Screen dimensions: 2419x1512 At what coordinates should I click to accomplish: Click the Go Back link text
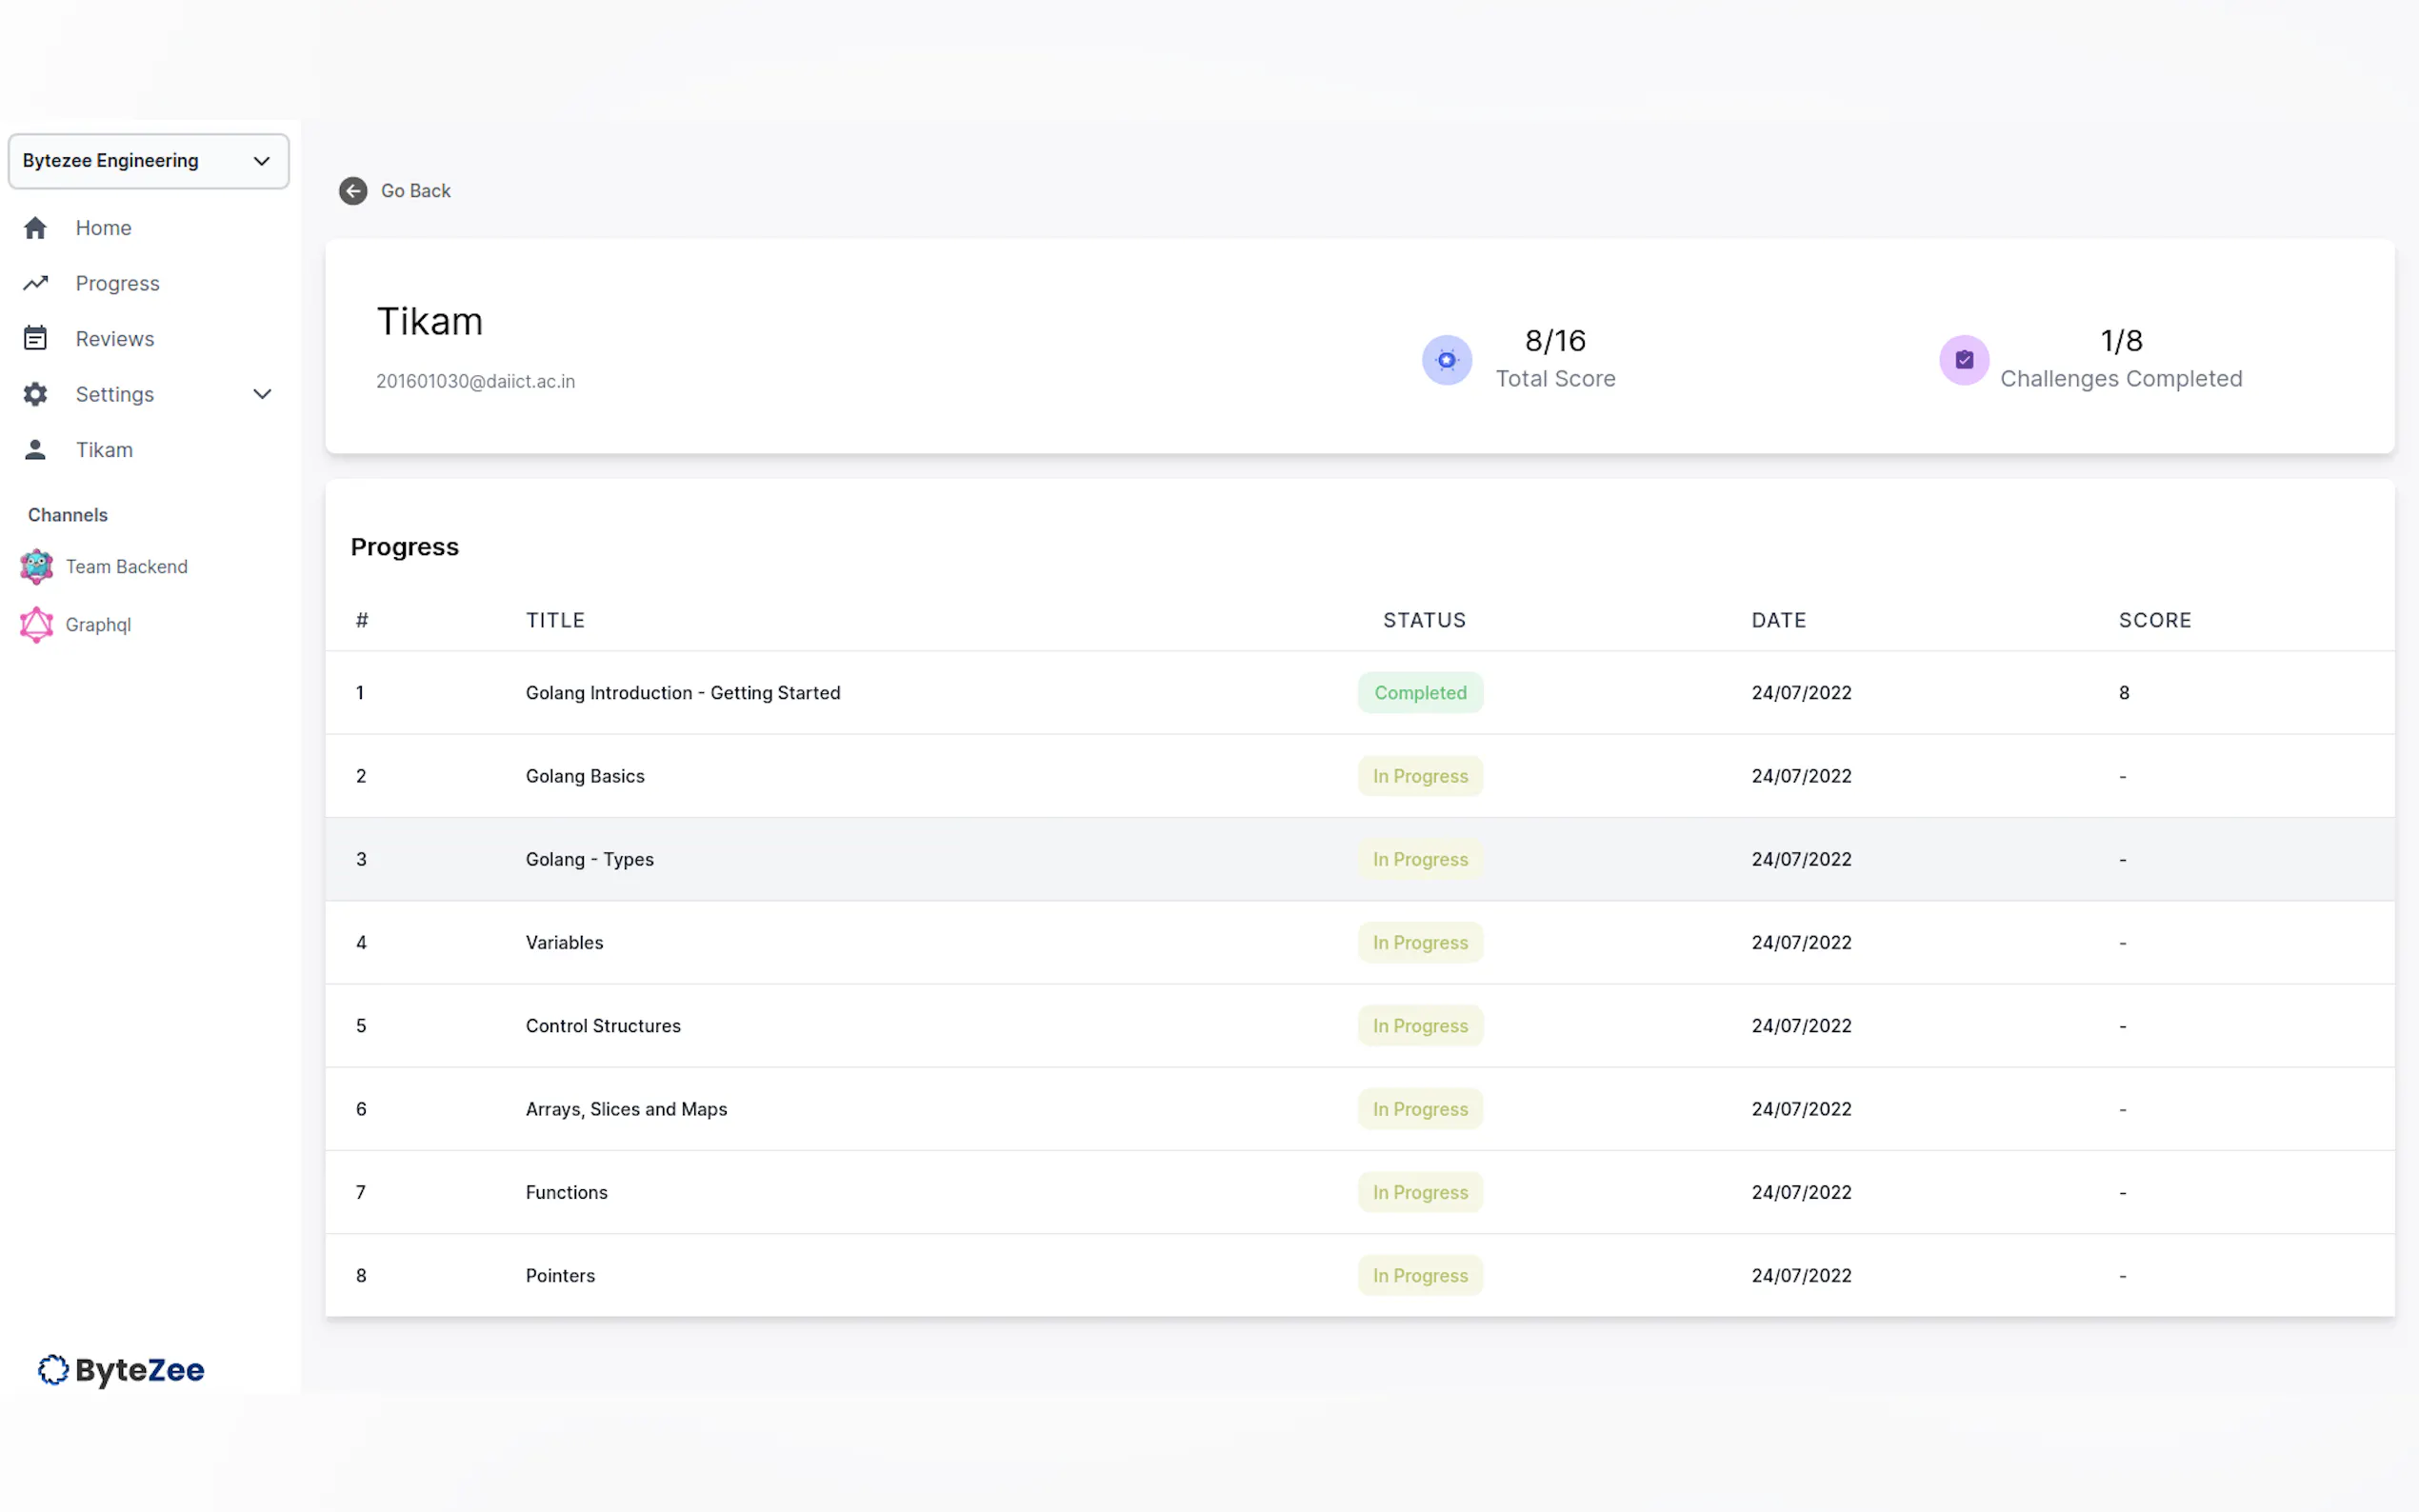415,191
